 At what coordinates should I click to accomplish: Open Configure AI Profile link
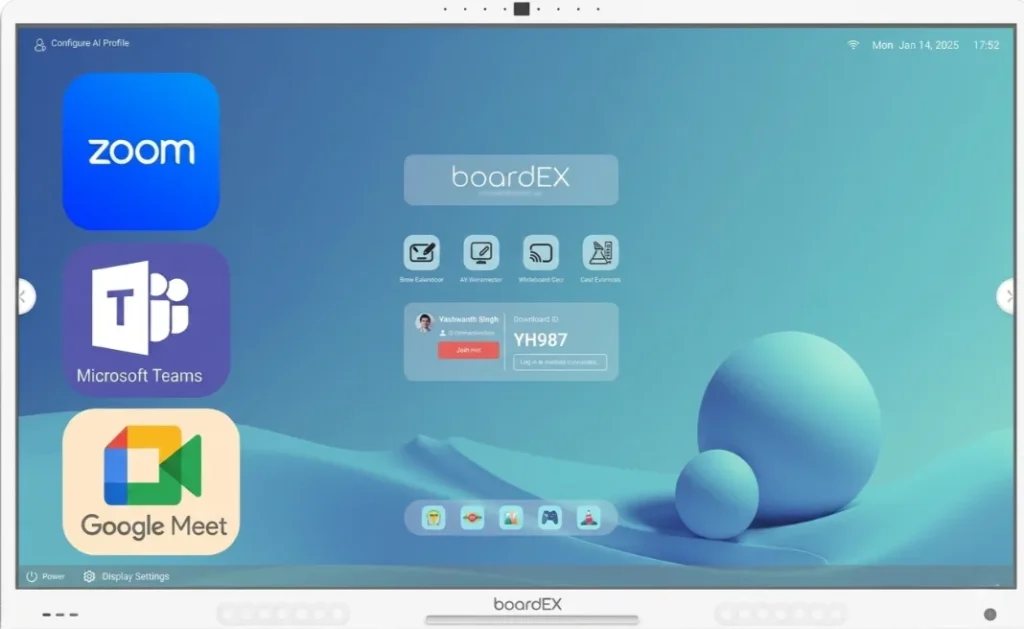[90, 43]
